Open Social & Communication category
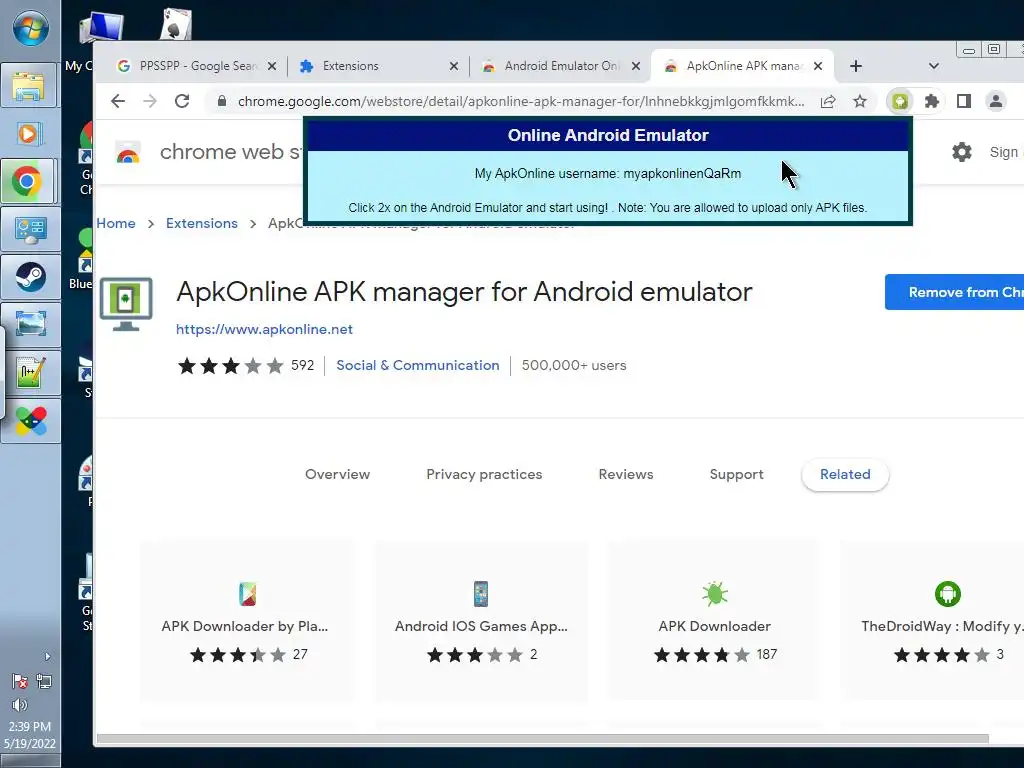Screen dimensions: 1024x768 tap(418, 365)
